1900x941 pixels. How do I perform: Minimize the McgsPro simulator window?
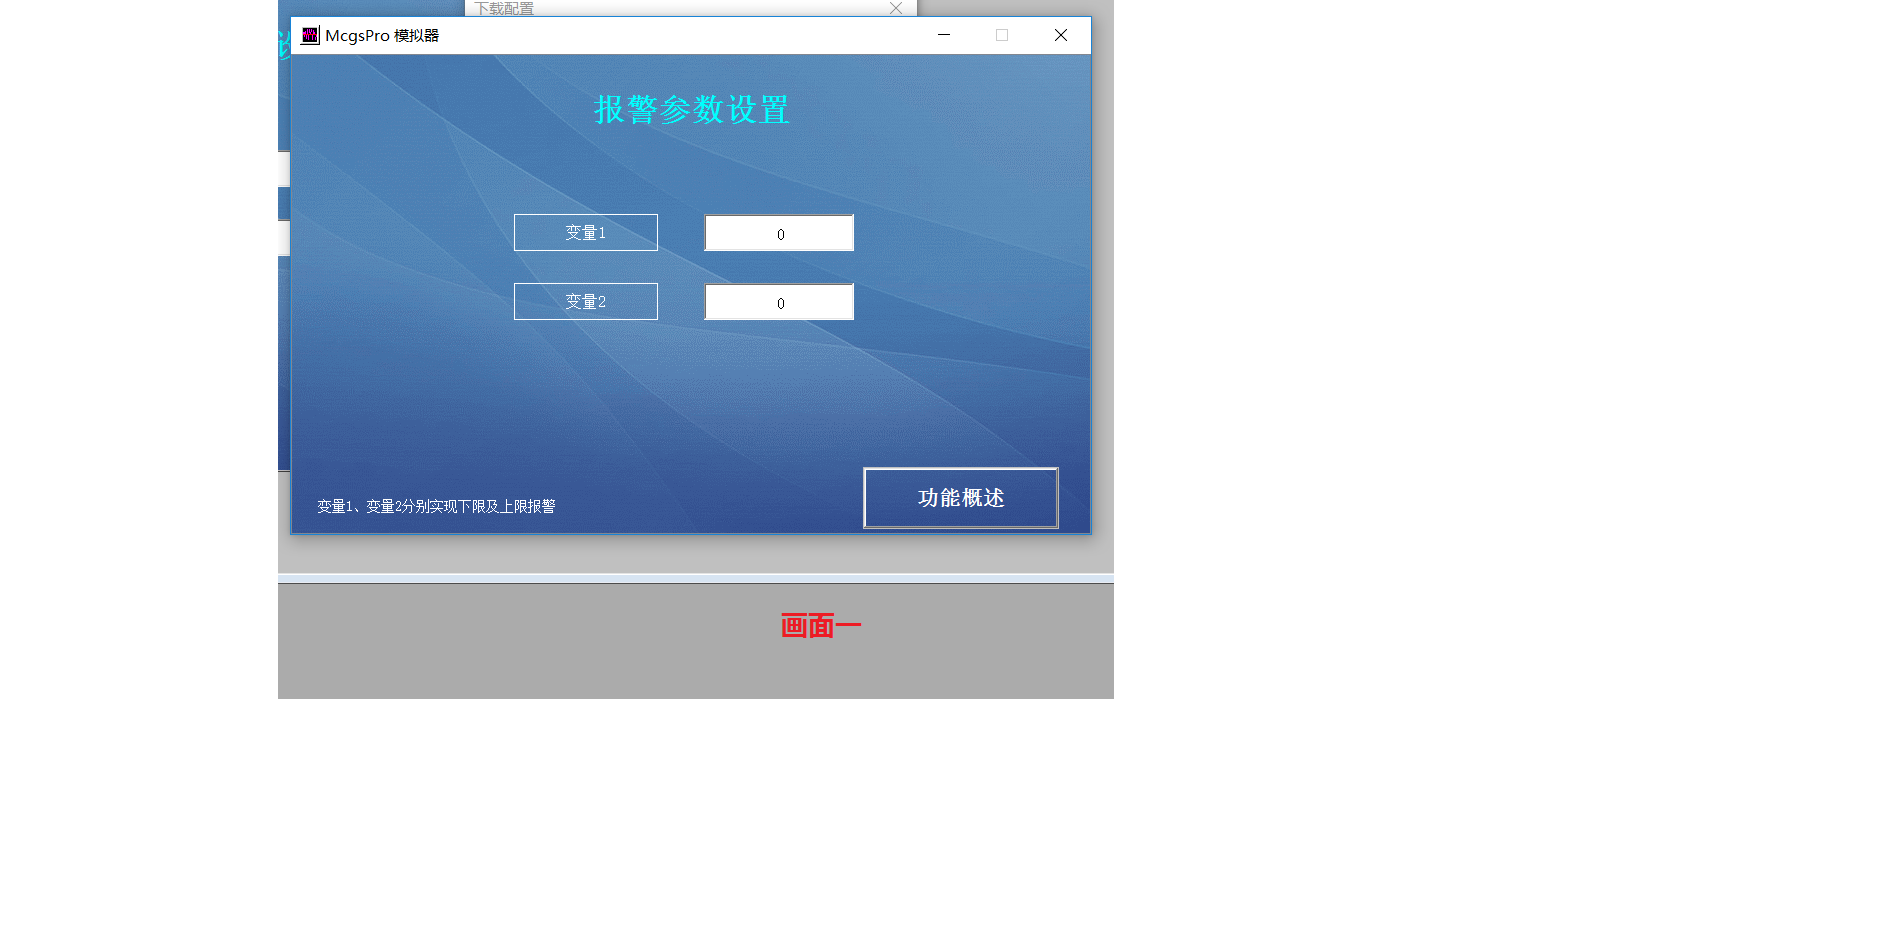[943, 35]
